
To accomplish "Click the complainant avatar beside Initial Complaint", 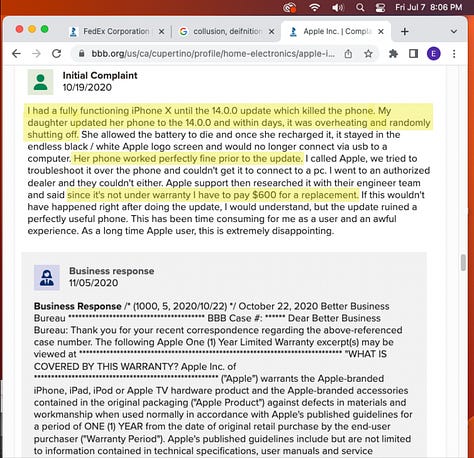I will pyautogui.click(x=40, y=82).
